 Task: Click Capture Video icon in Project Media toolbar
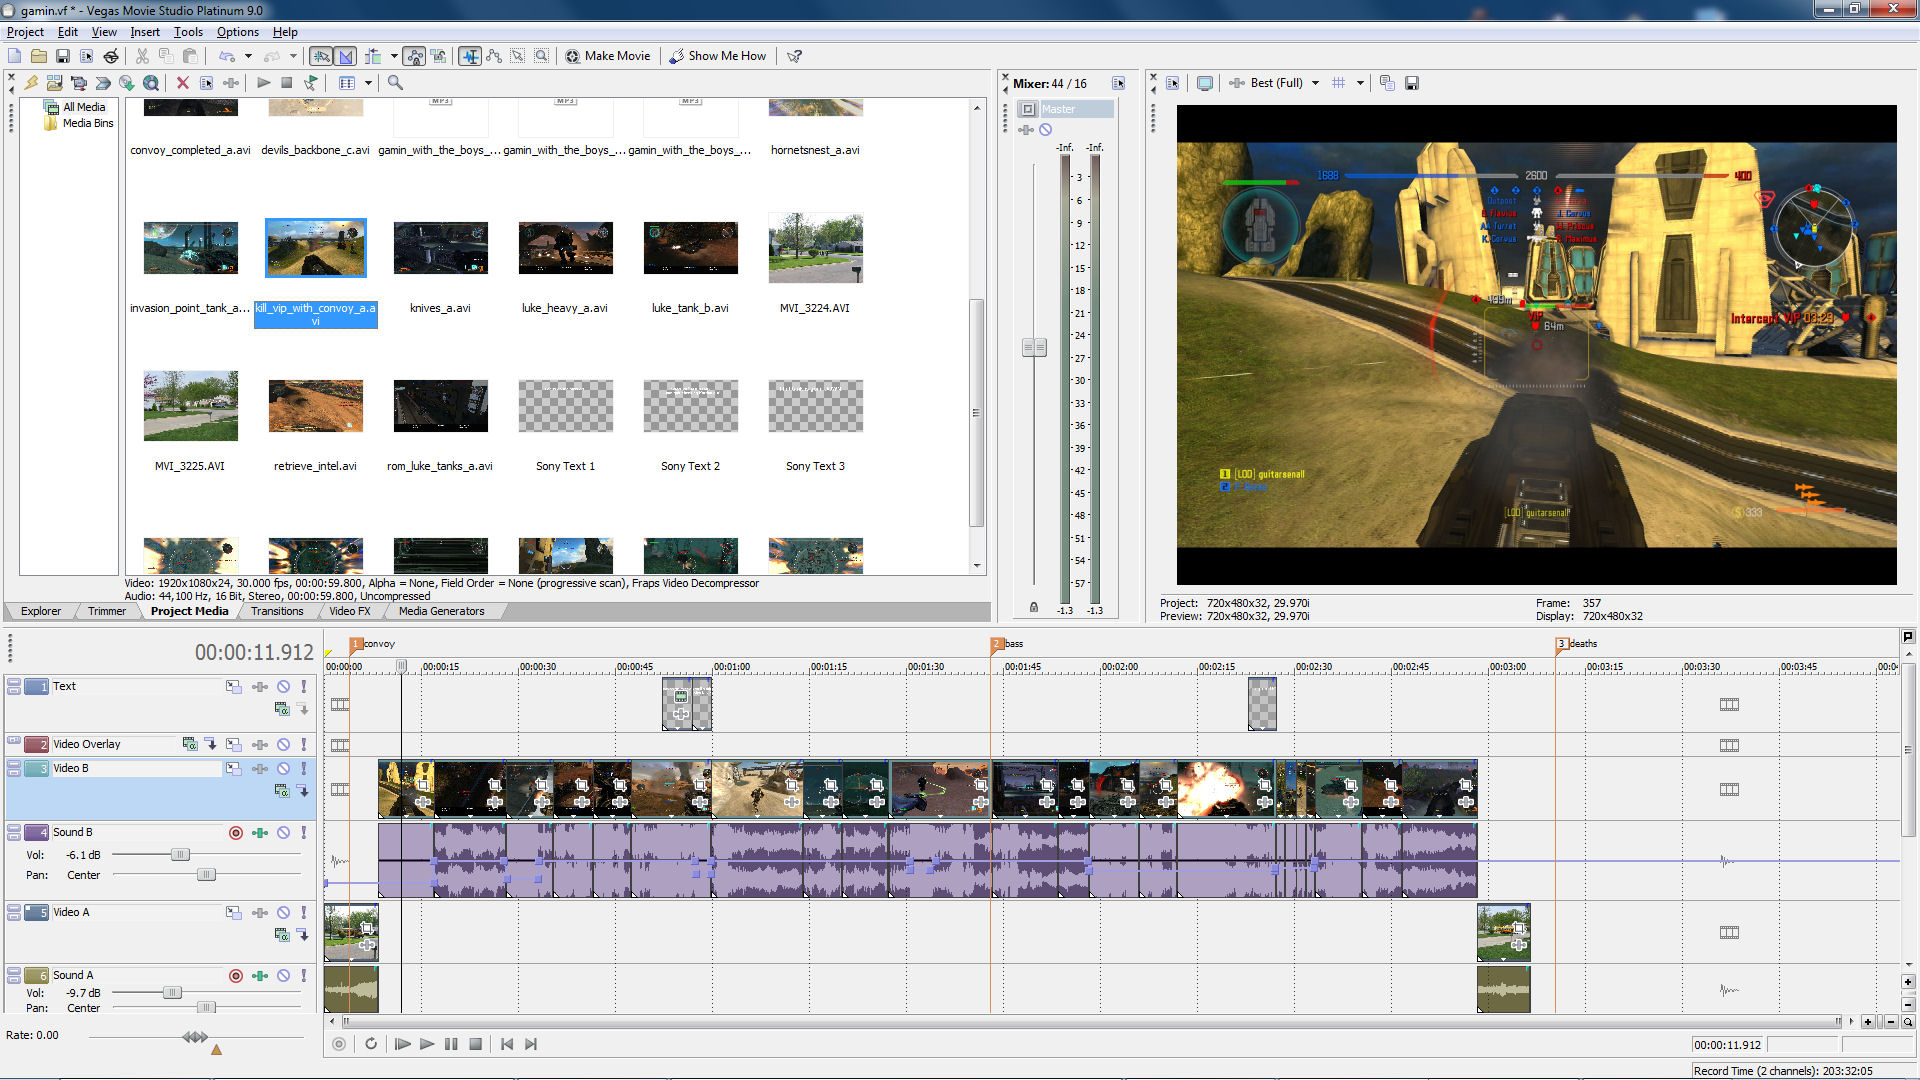pyautogui.click(x=79, y=83)
